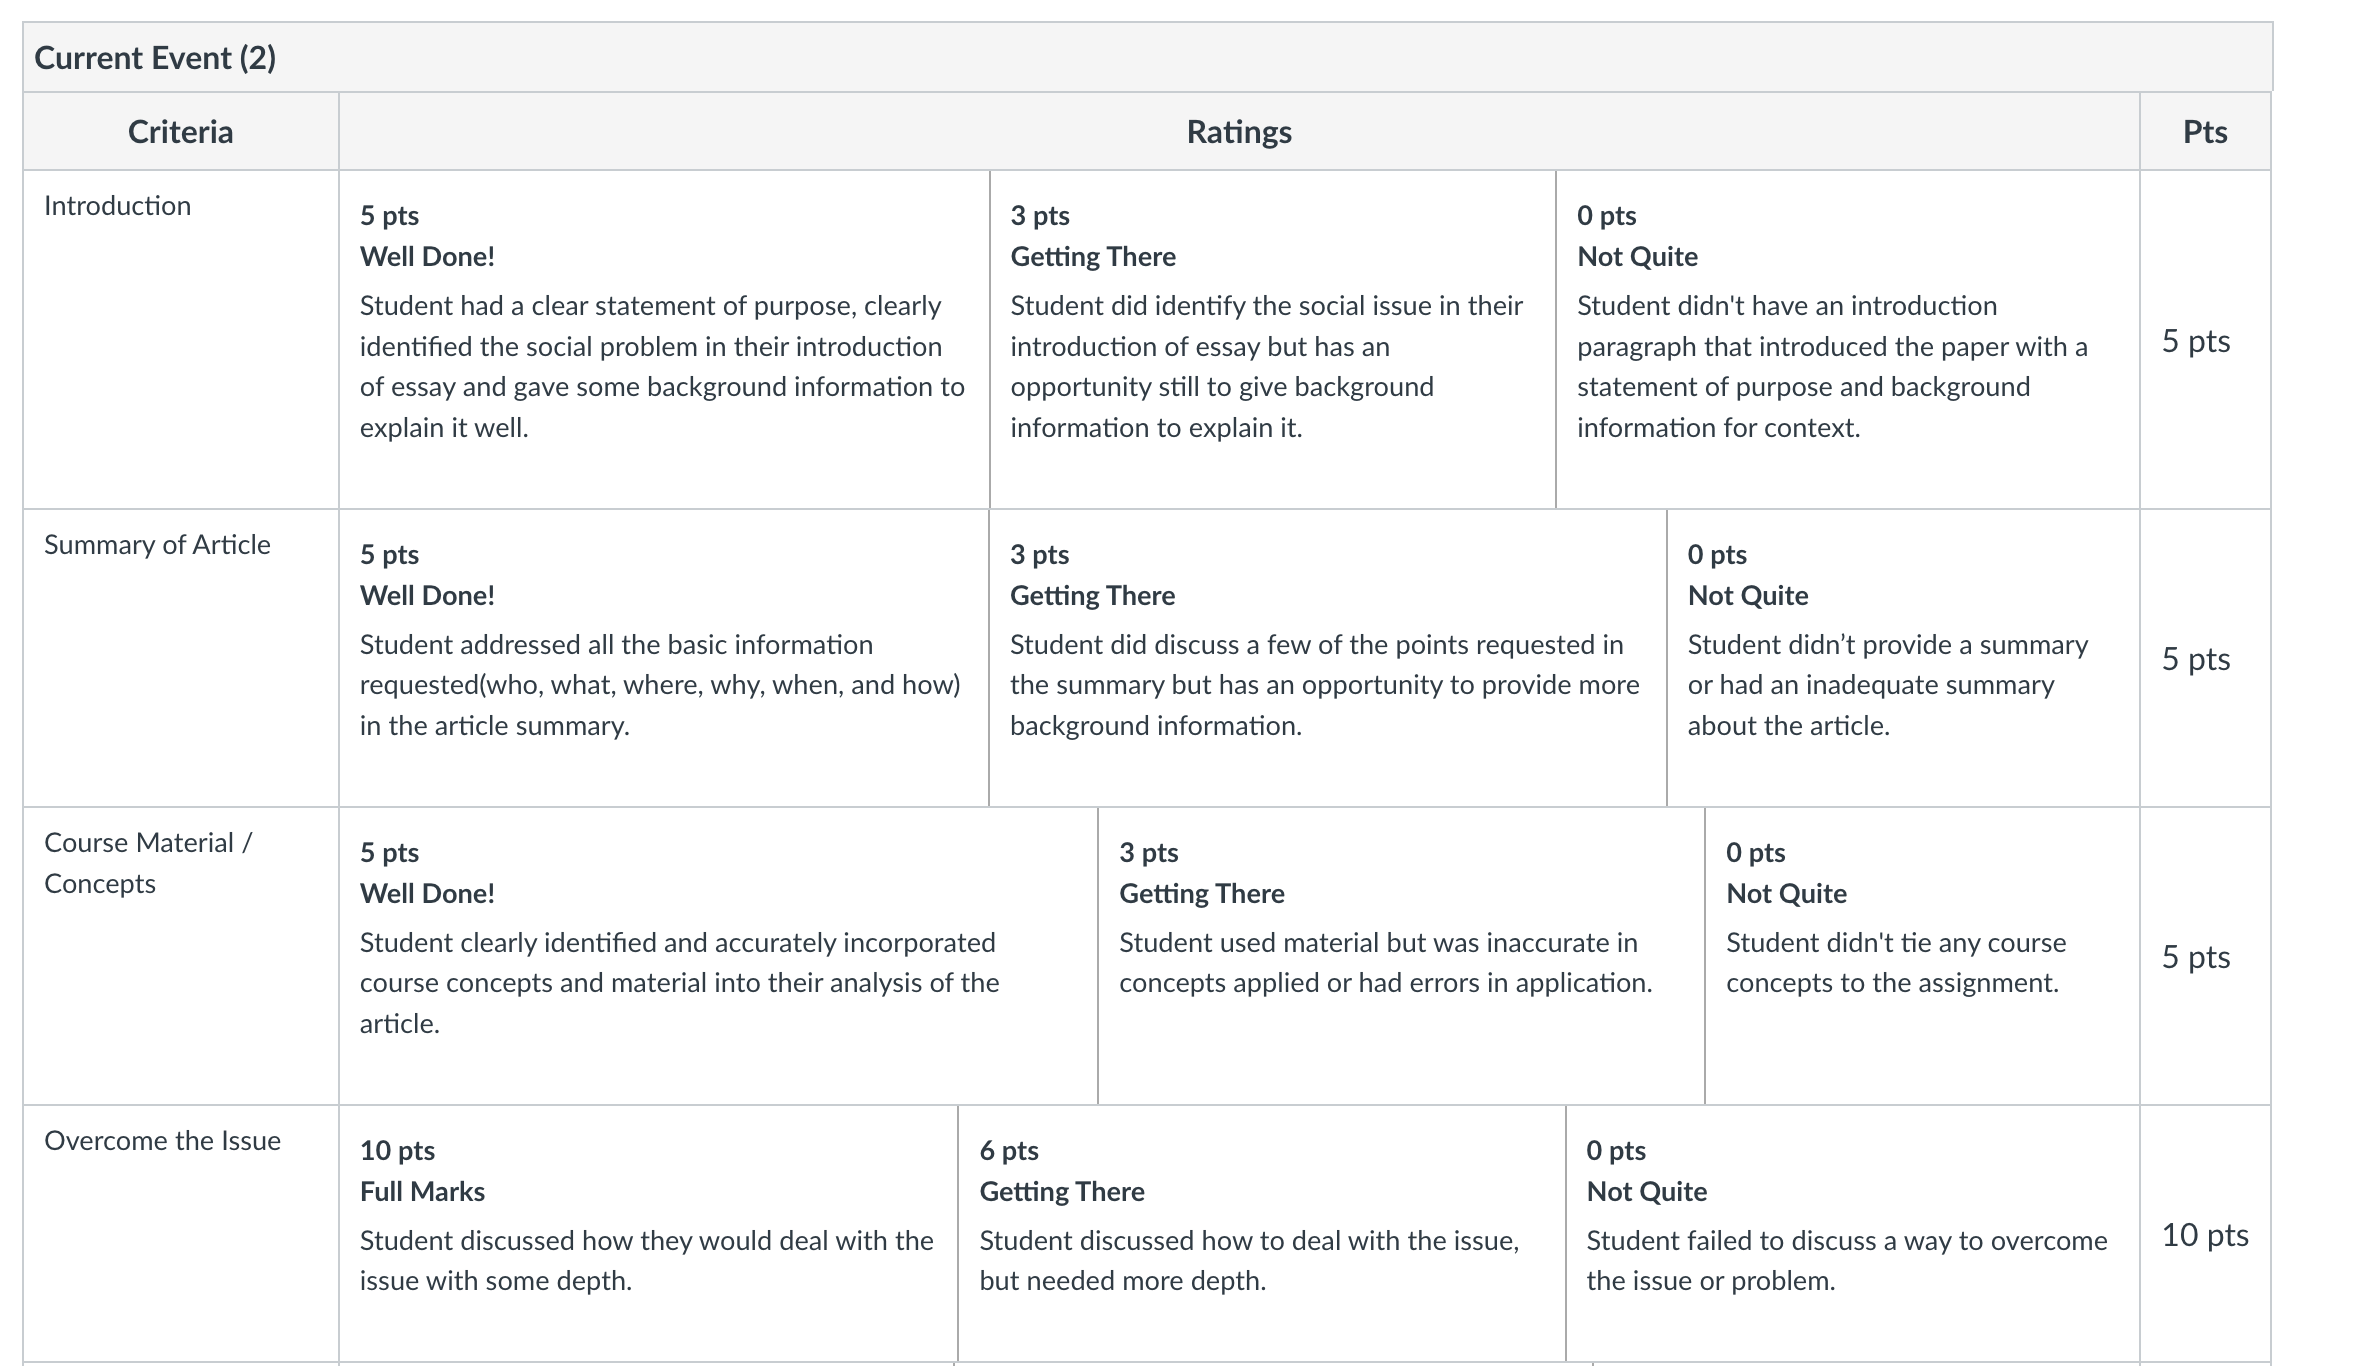Click the Pts column header
2354x1366 pixels.
tap(2205, 131)
